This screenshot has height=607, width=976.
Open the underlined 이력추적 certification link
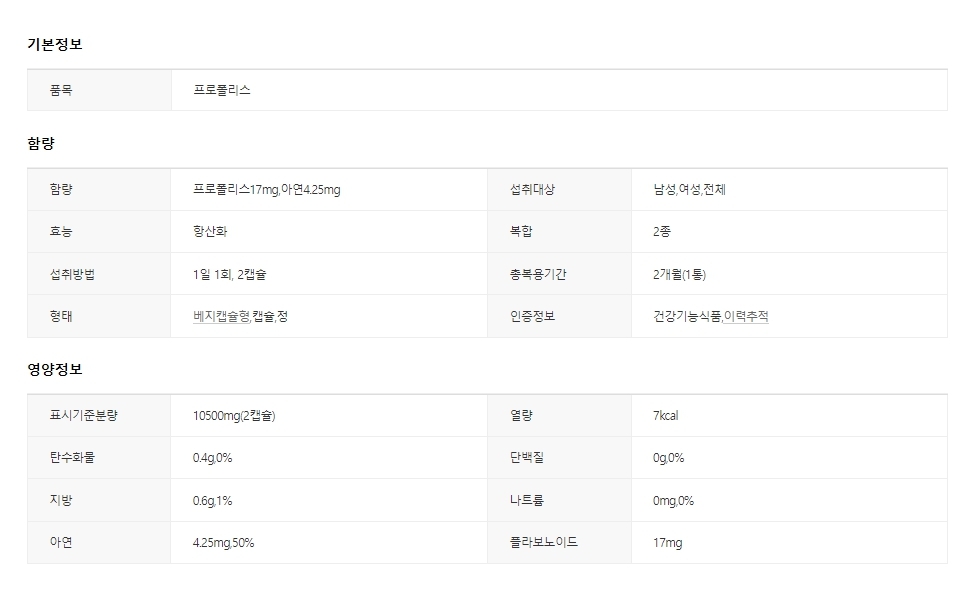click(x=746, y=316)
